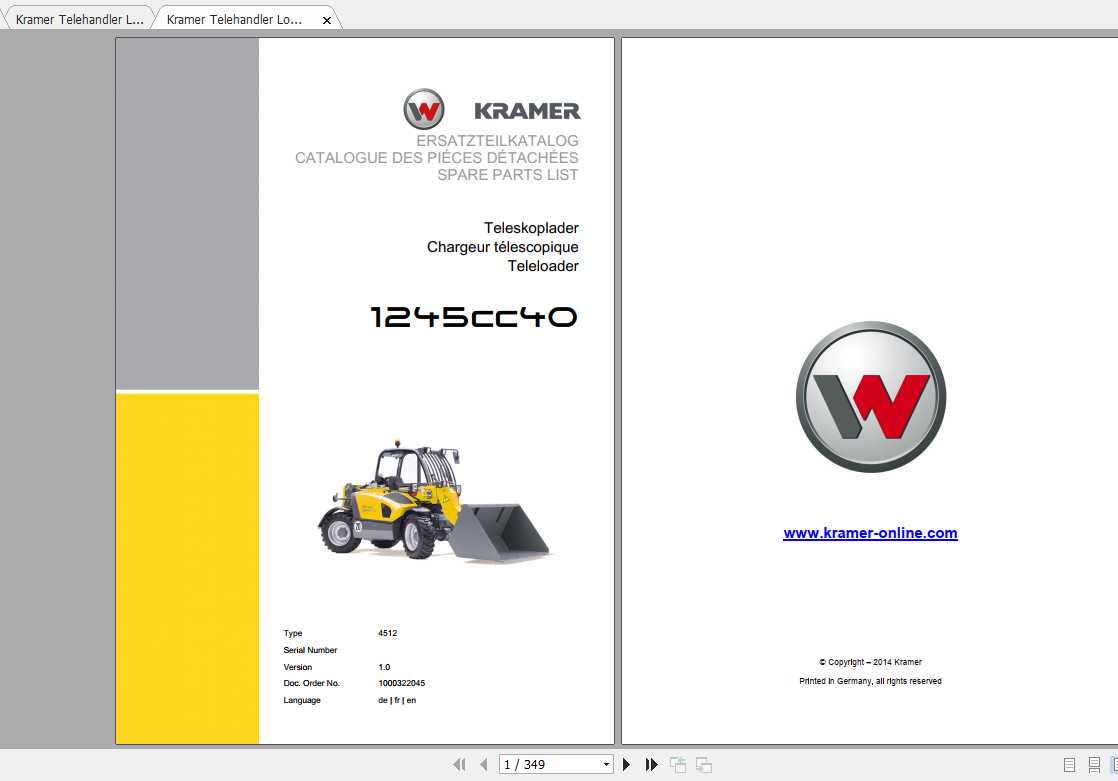This screenshot has height=781, width=1118.
Task: Switch to continuous page layout view
Action: tap(1094, 765)
